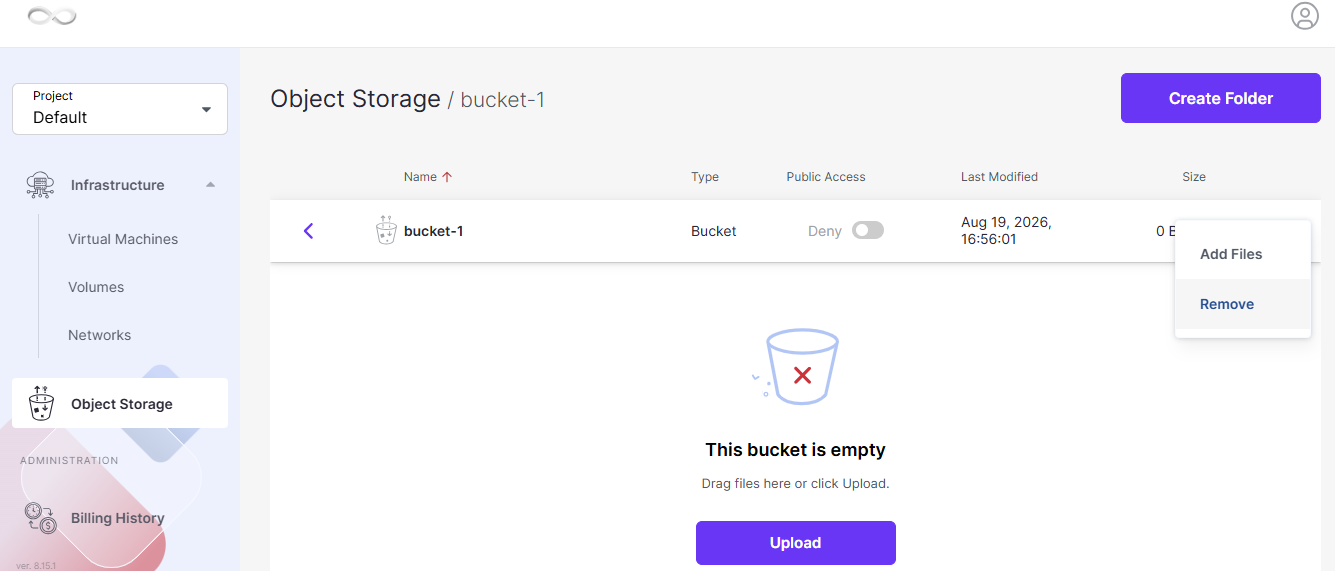Open Volumes in sidebar
Viewport: 1335px width, 571px height.
coord(96,287)
